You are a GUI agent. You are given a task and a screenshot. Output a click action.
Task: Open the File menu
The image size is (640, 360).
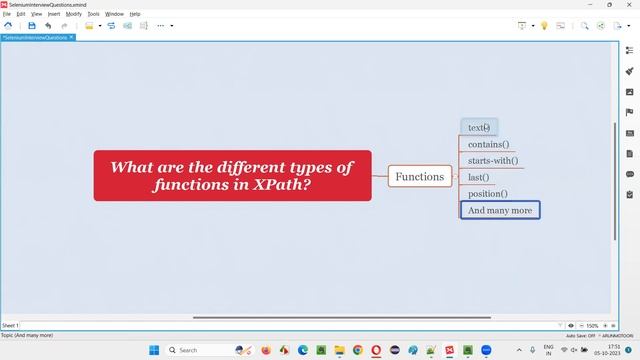pos(7,14)
